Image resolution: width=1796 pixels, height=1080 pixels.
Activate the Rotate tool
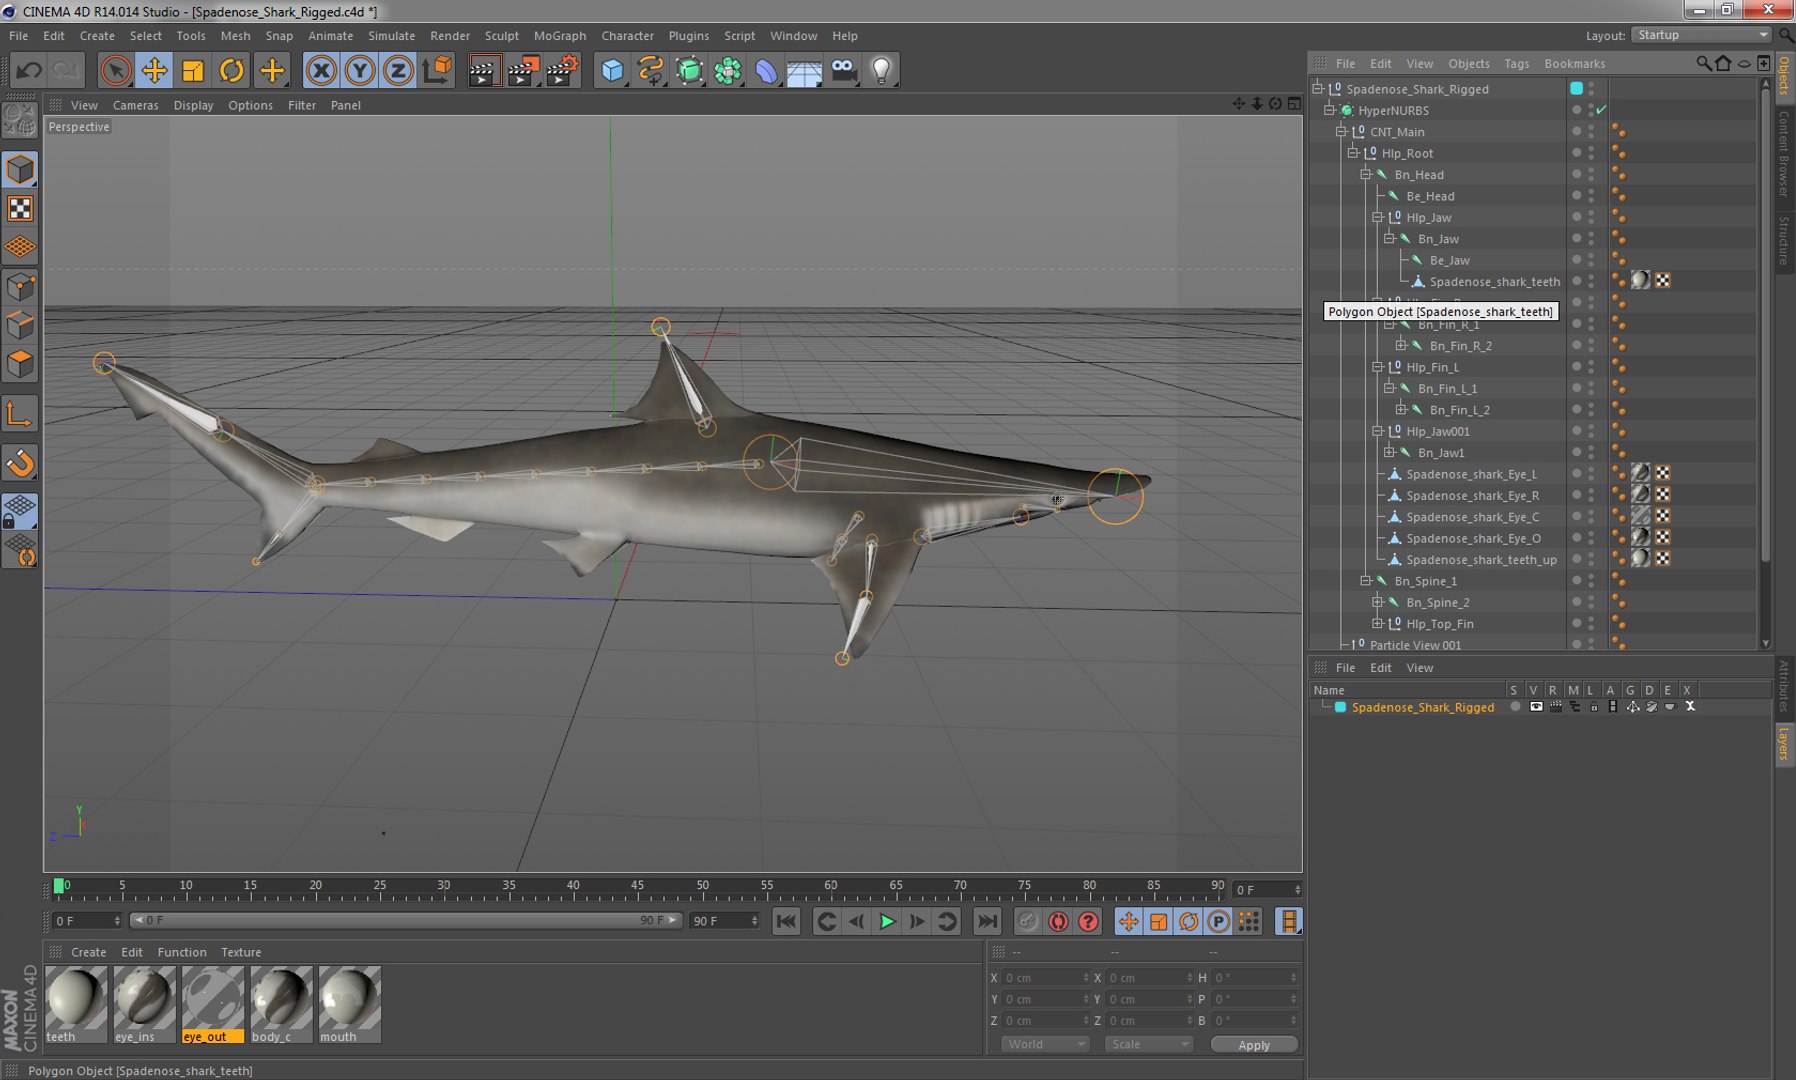click(232, 70)
